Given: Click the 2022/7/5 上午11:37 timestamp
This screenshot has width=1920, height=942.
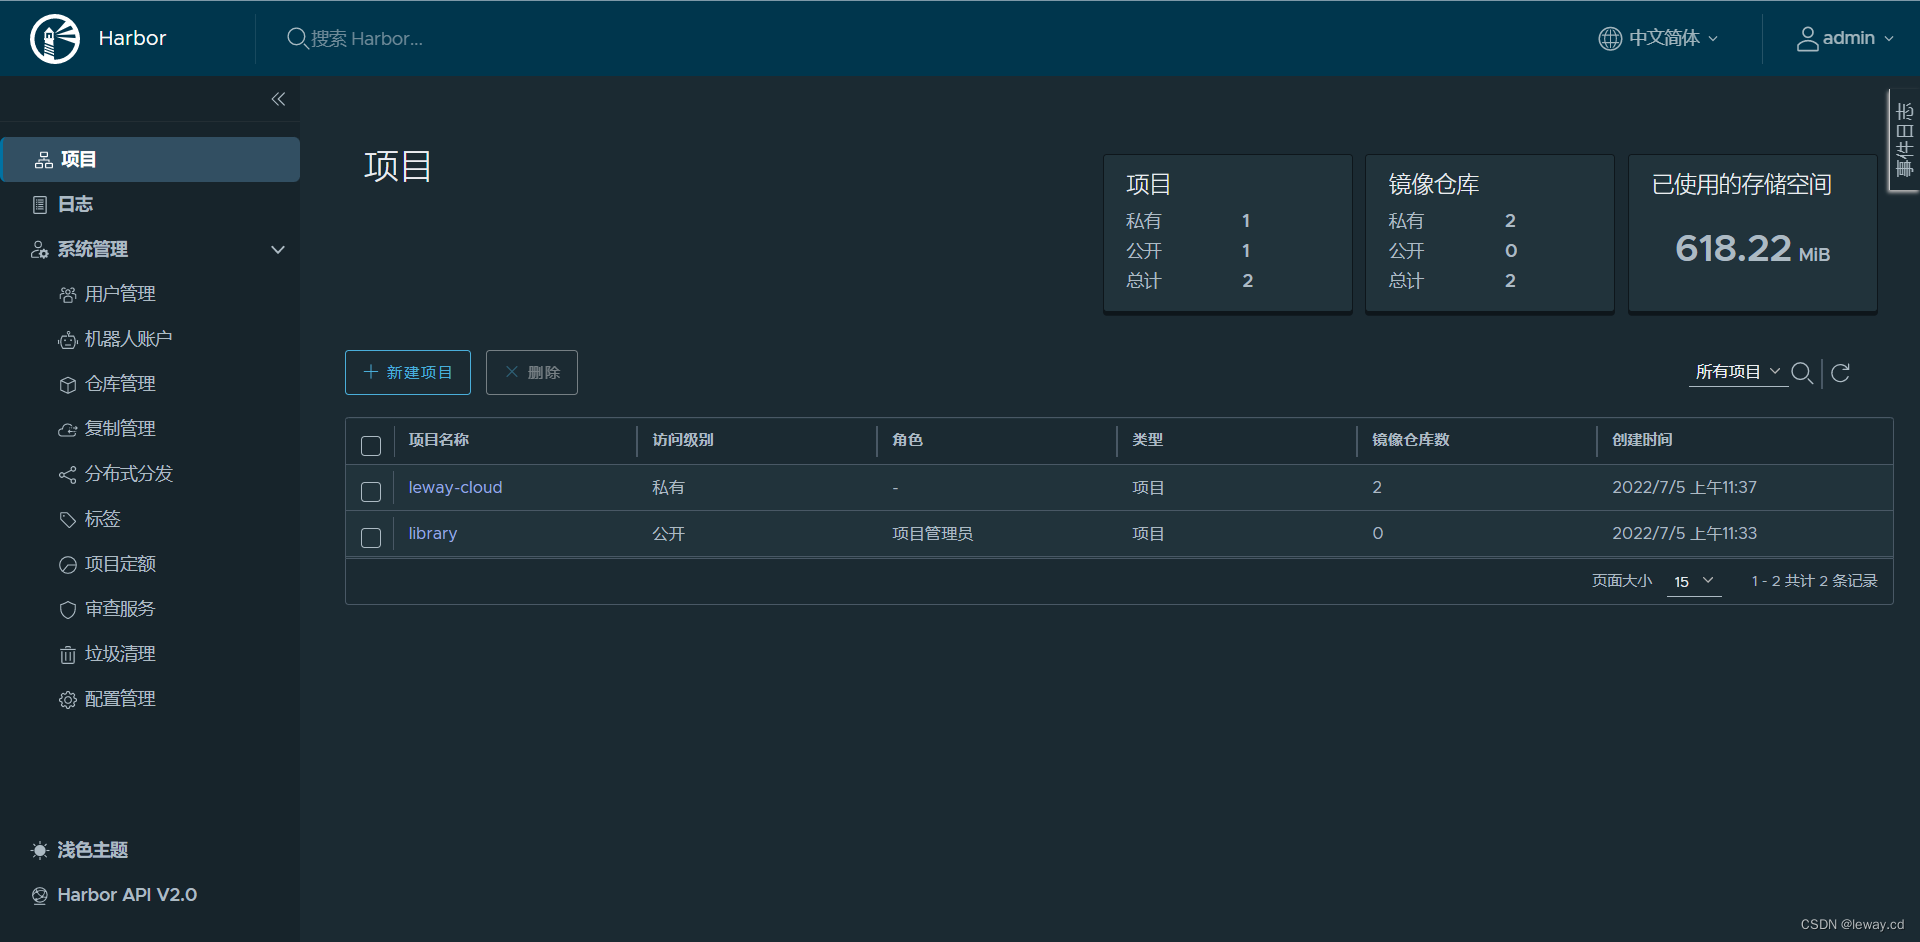Looking at the screenshot, I should (x=1684, y=488).
